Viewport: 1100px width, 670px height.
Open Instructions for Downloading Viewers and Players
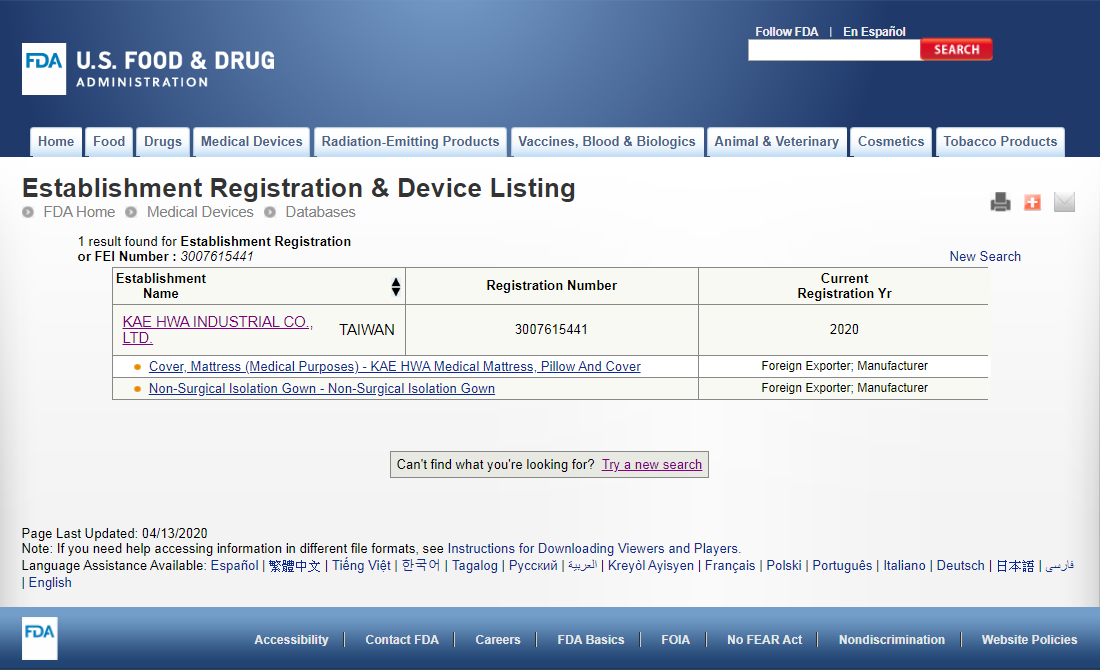(593, 549)
